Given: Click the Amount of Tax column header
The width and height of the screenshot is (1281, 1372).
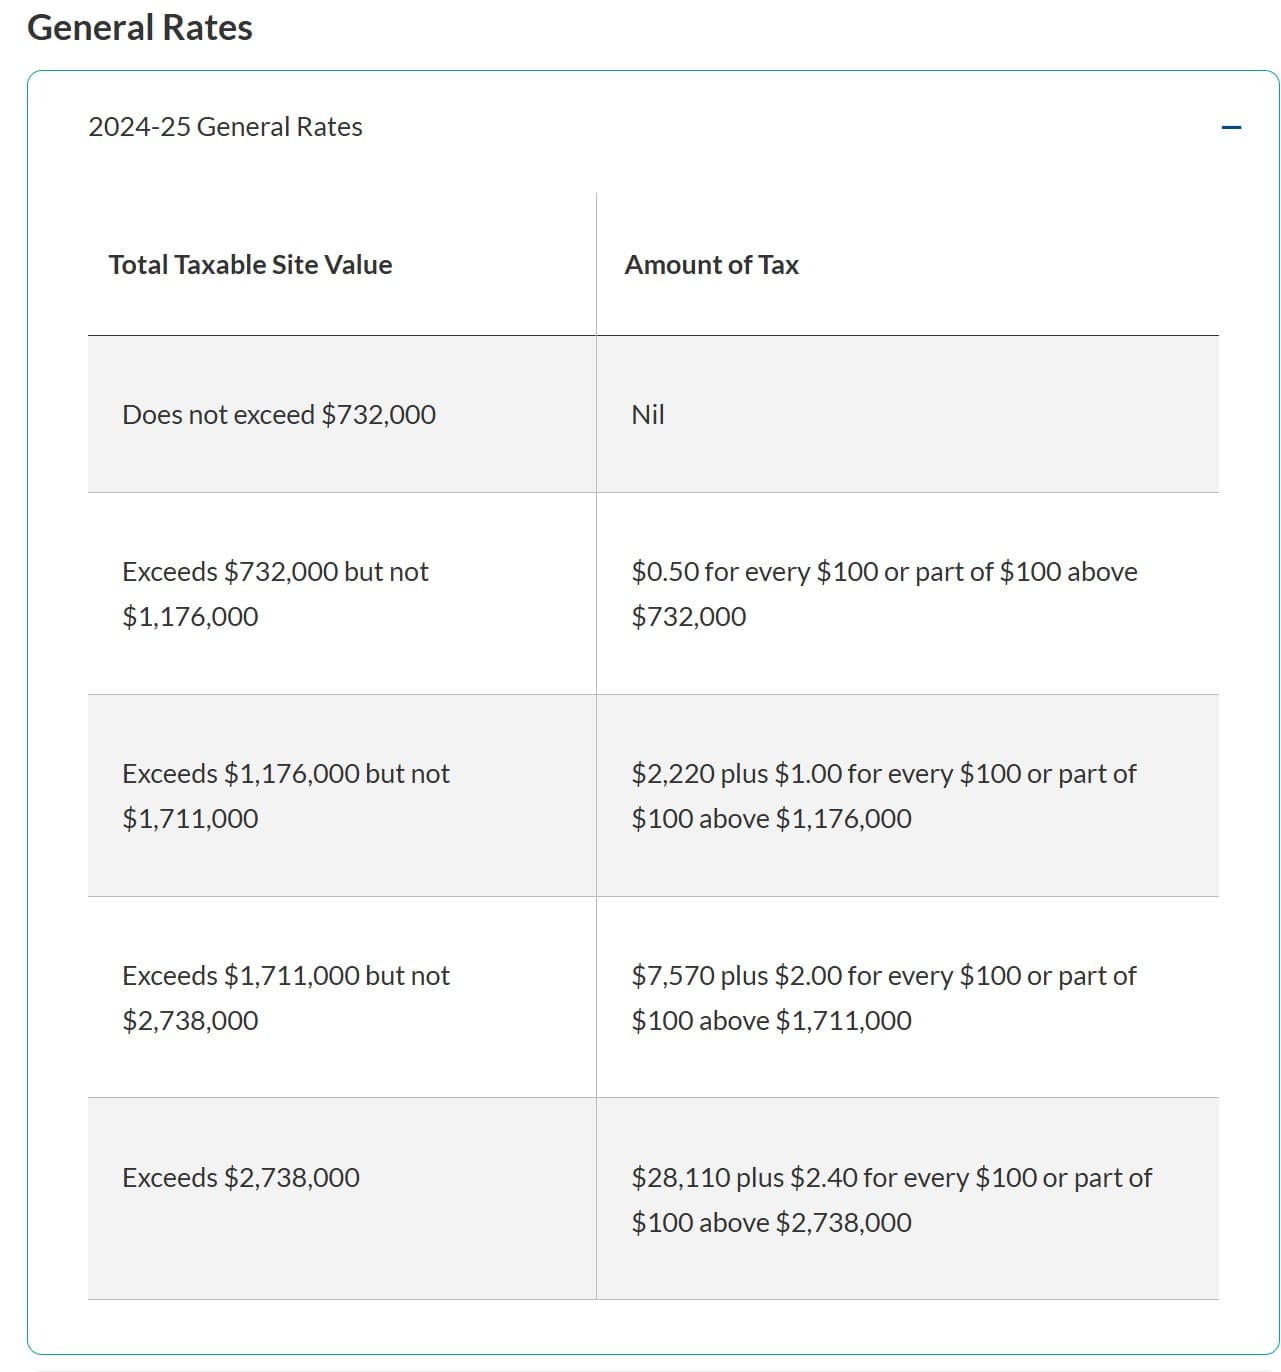Looking at the screenshot, I should point(711,265).
